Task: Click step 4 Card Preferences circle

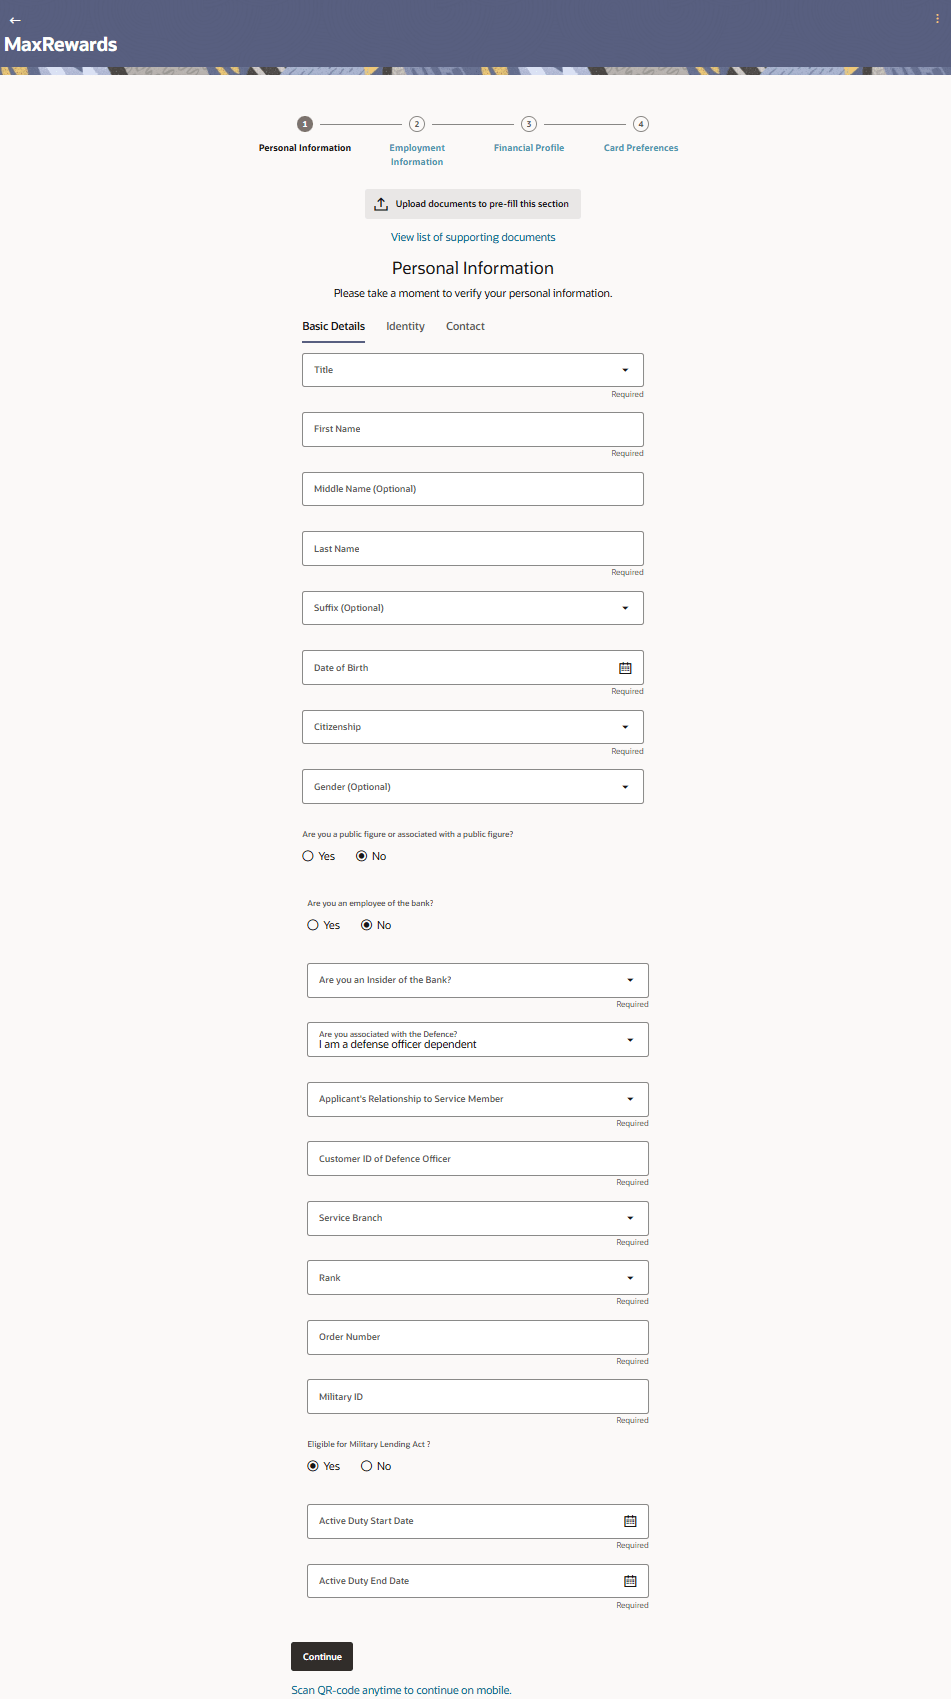Action: 641,124
